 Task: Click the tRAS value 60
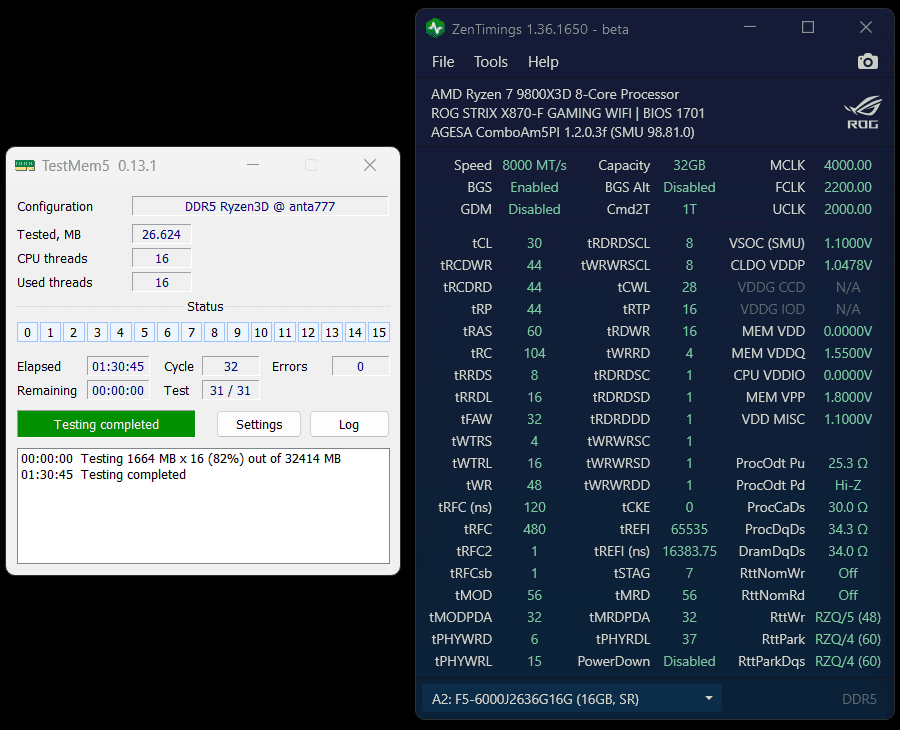point(534,331)
